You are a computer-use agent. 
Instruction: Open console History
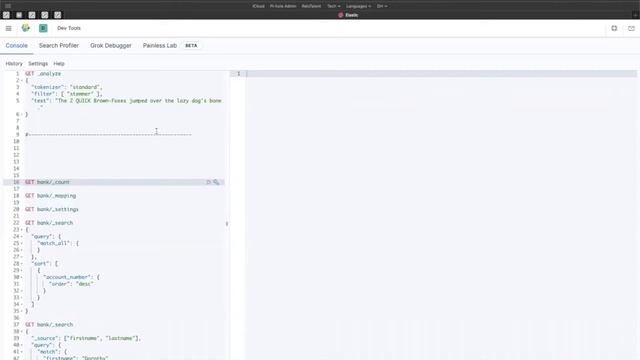click(14, 64)
